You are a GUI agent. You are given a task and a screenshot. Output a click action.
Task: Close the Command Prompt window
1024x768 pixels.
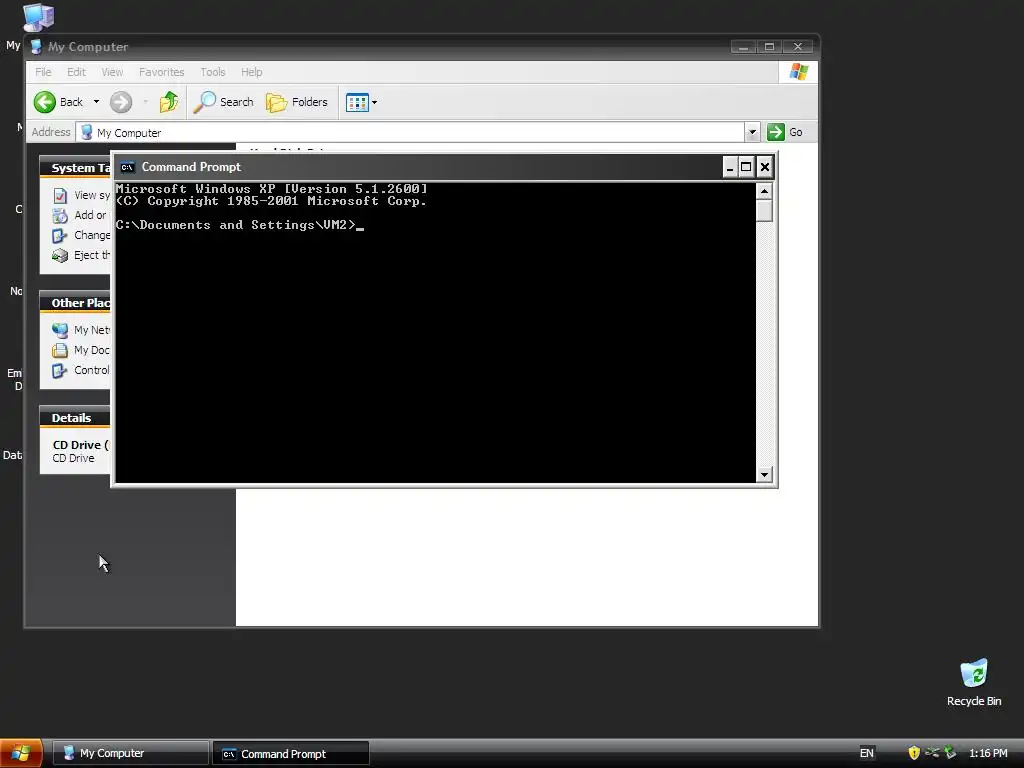pos(765,167)
